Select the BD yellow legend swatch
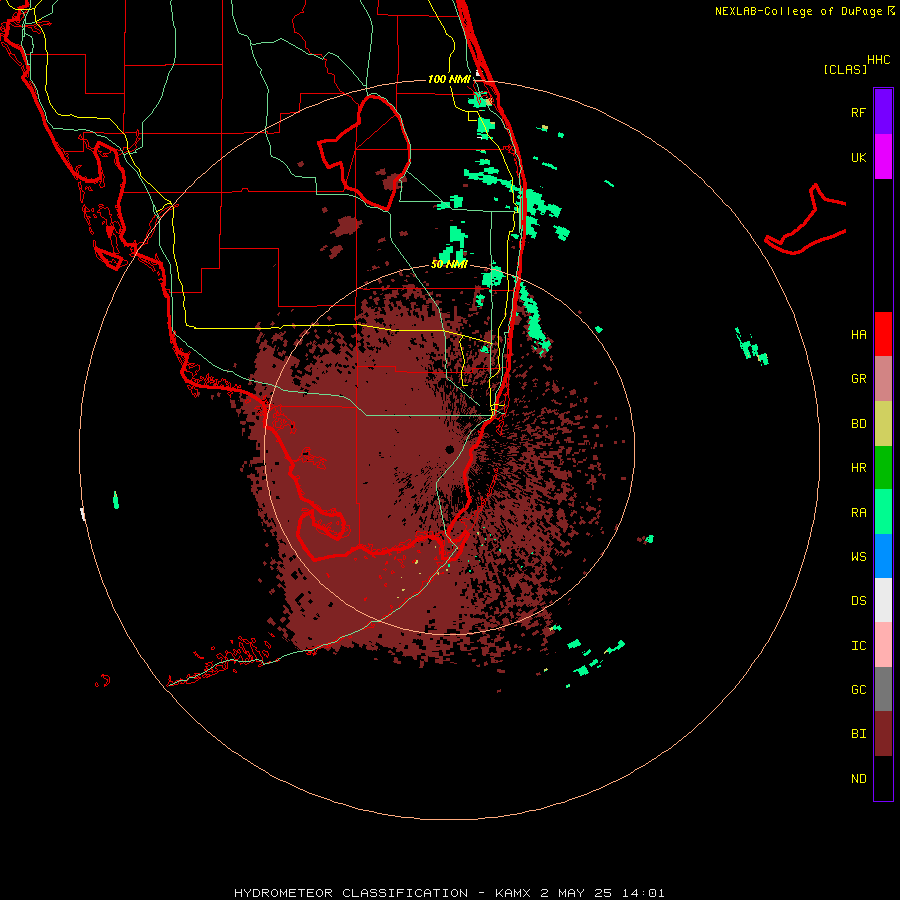Viewport: 900px width, 900px height. (x=883, y=424)
